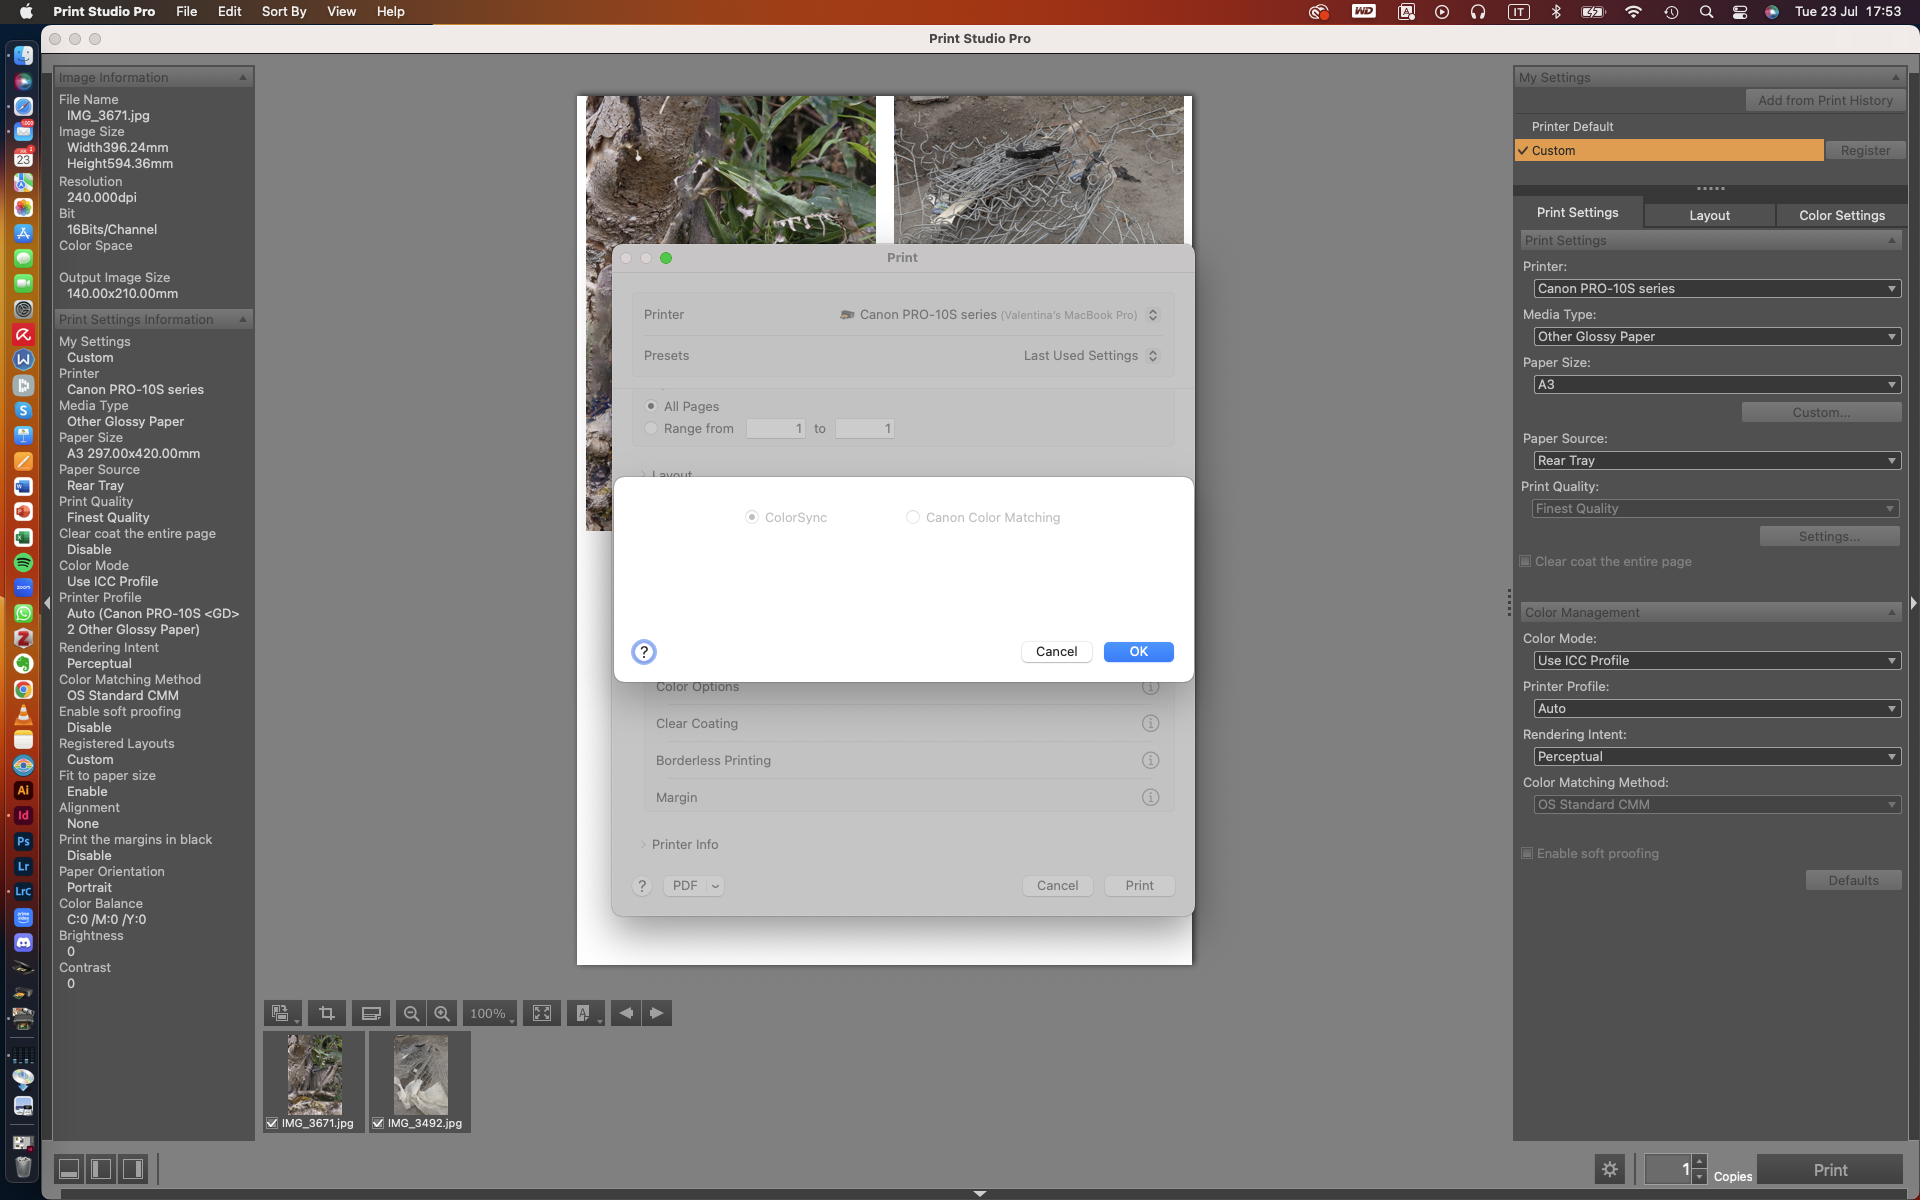This screenshot has height=1200, width=1920.
Task: Open the Sort By menu
Action: point(283,11)
